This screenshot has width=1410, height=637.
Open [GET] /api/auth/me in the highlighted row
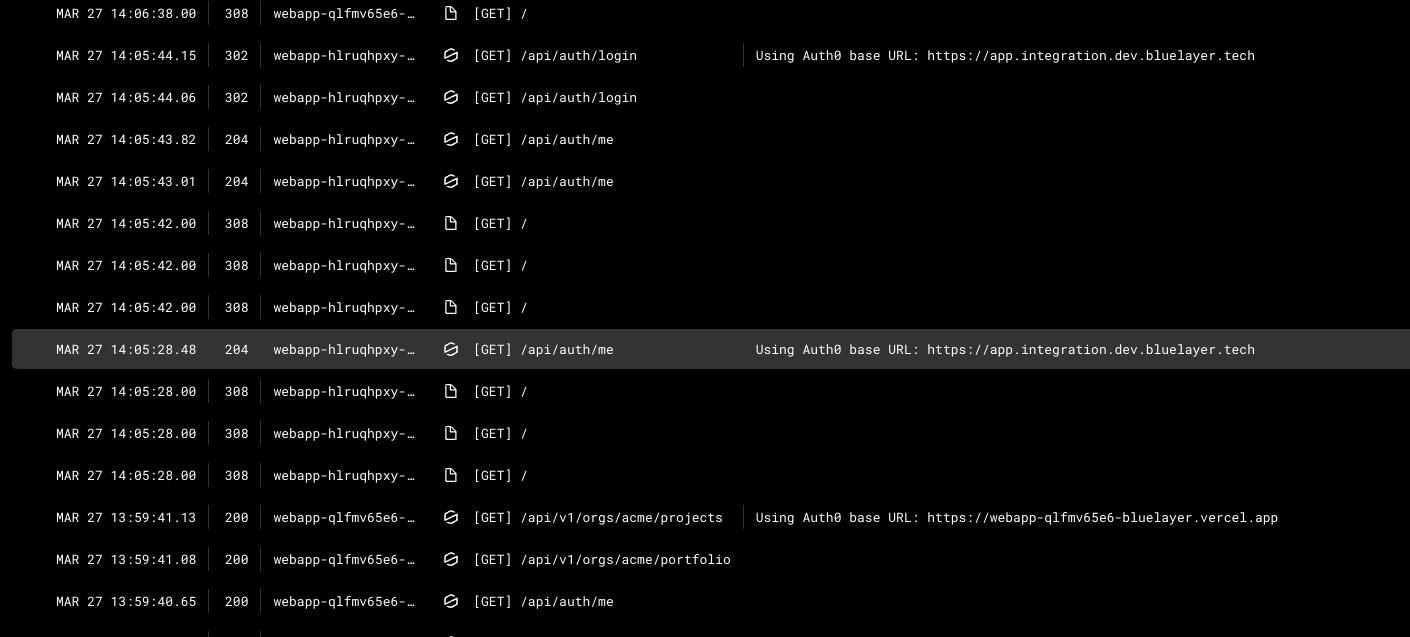pos(543,350)
